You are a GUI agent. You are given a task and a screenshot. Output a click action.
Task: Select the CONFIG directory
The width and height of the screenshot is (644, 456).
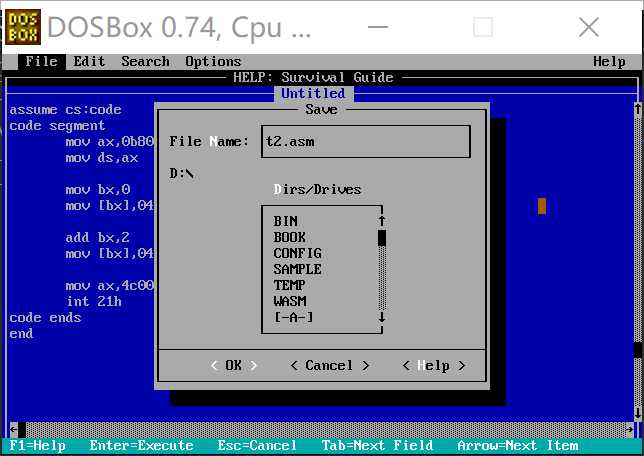click(x=297, y=253)
